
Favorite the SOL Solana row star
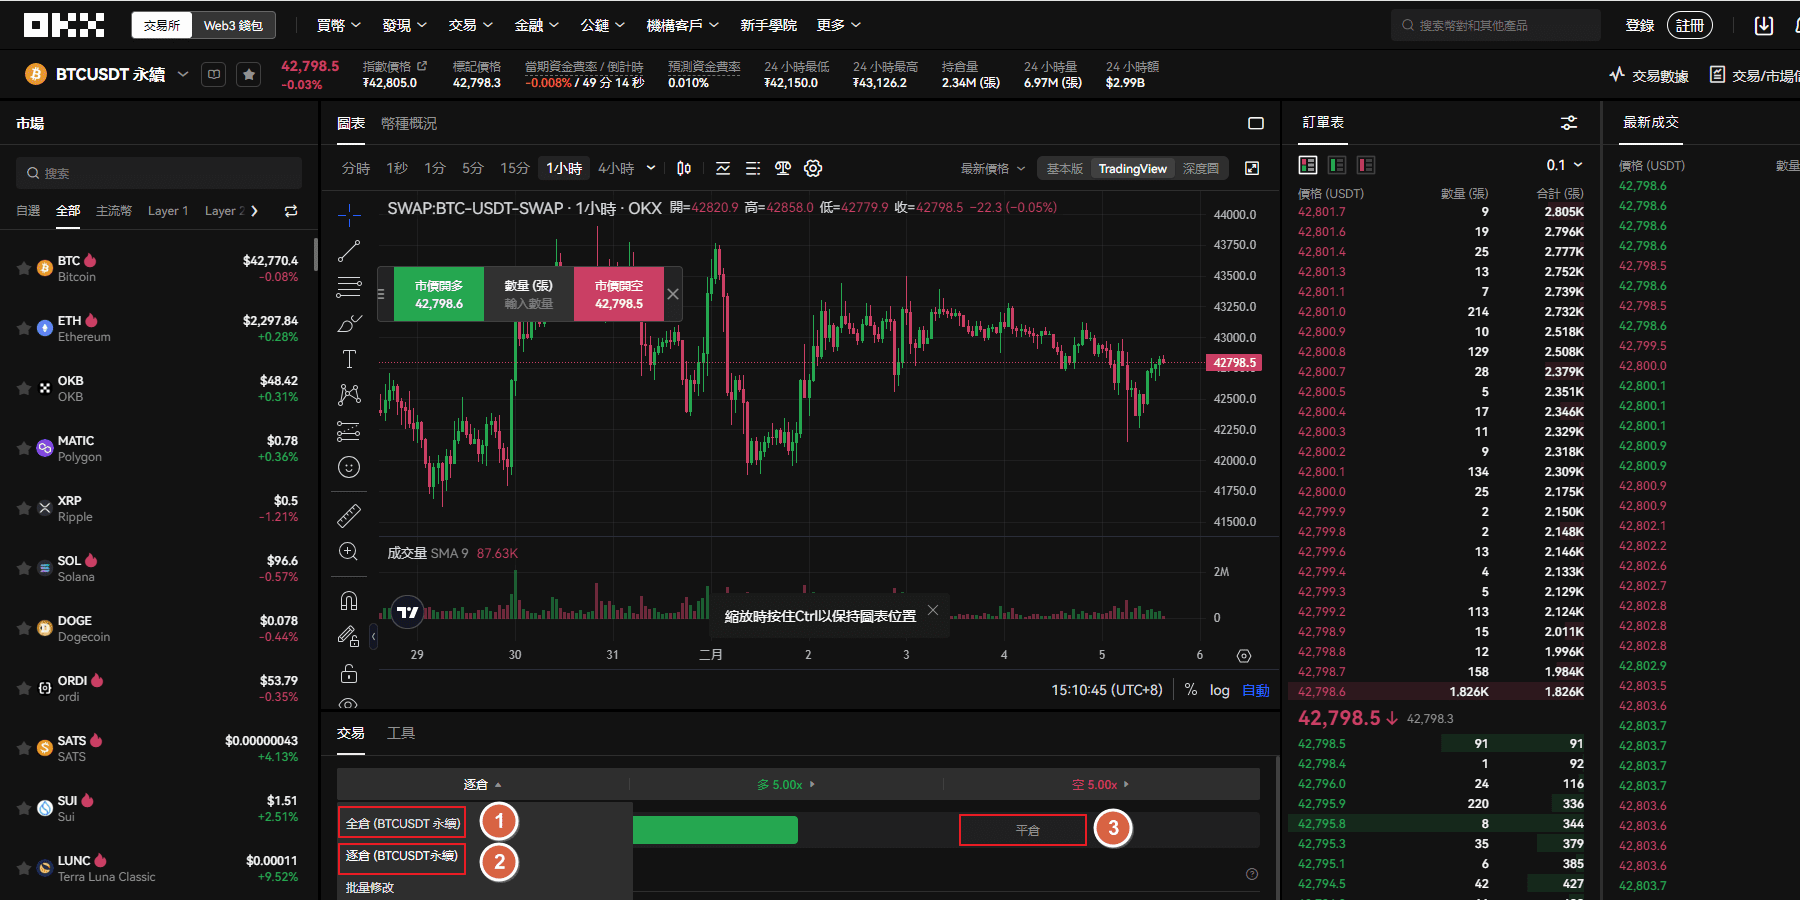[24, 568]
